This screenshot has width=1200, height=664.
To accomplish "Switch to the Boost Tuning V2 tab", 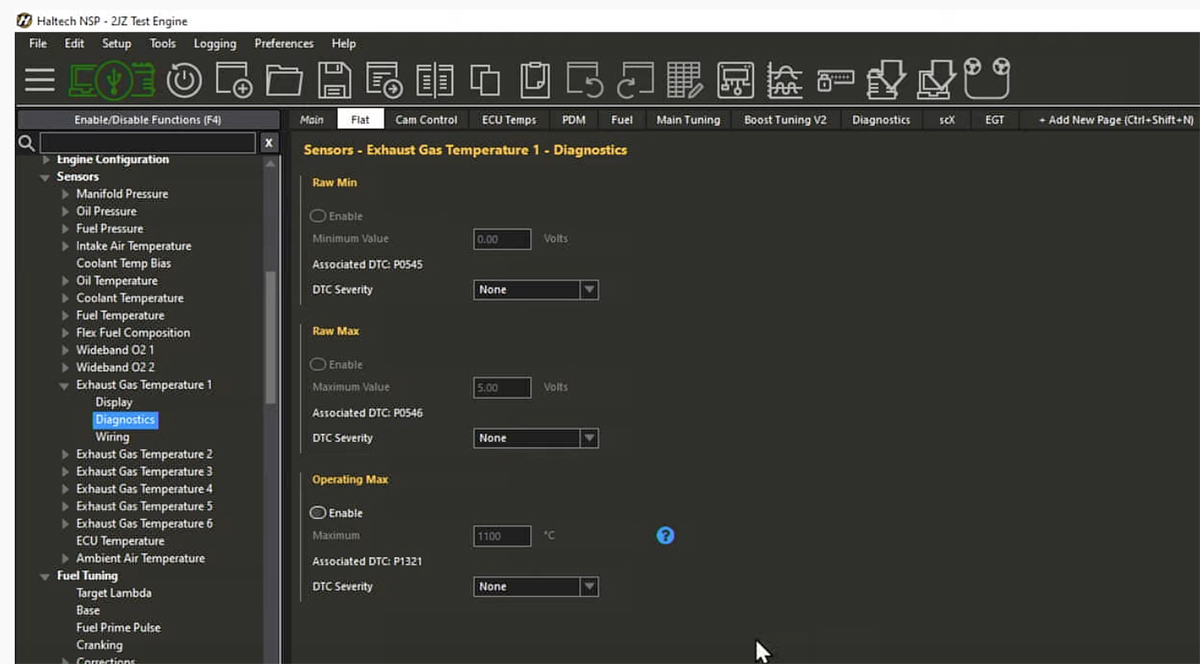I will (x=785, y=120).
